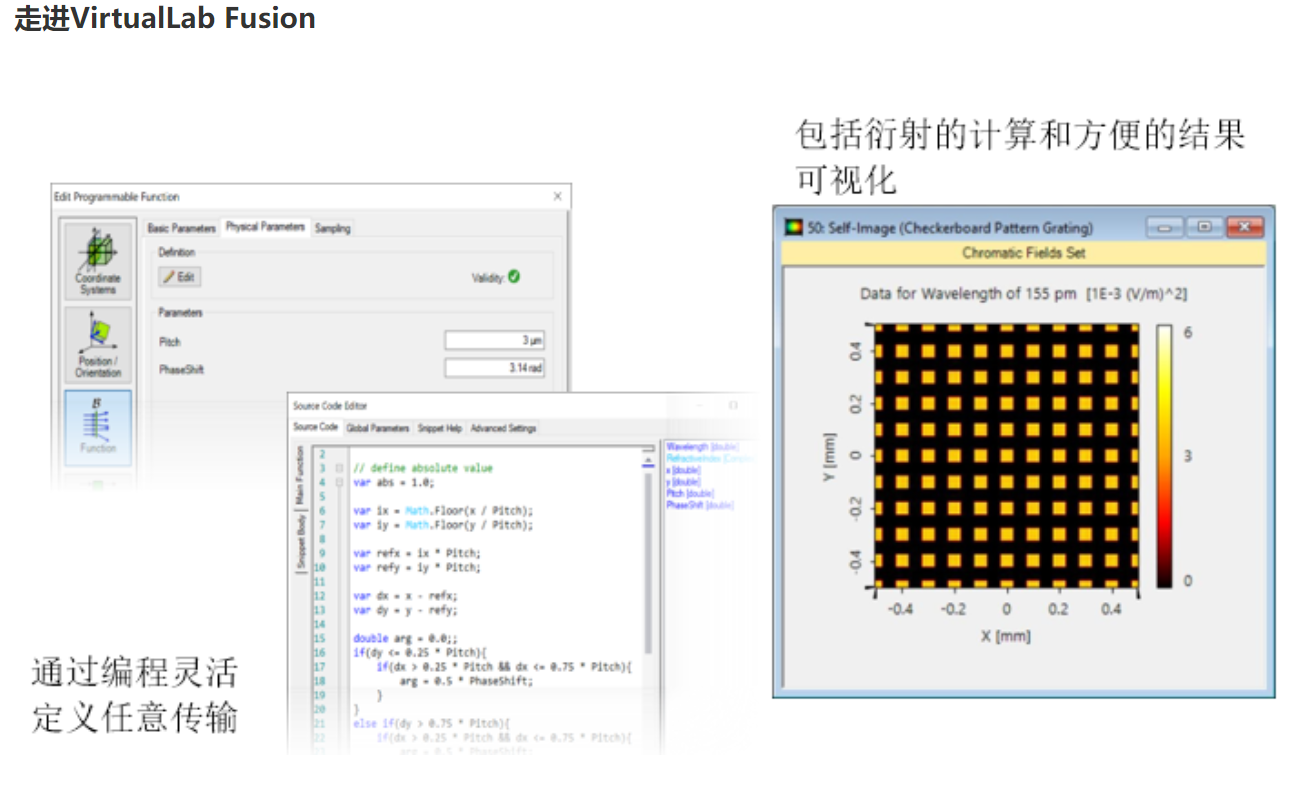Screen dimensions: 1306x785
Task: Select x [double] in the variable list
Action: coord(684,469)
